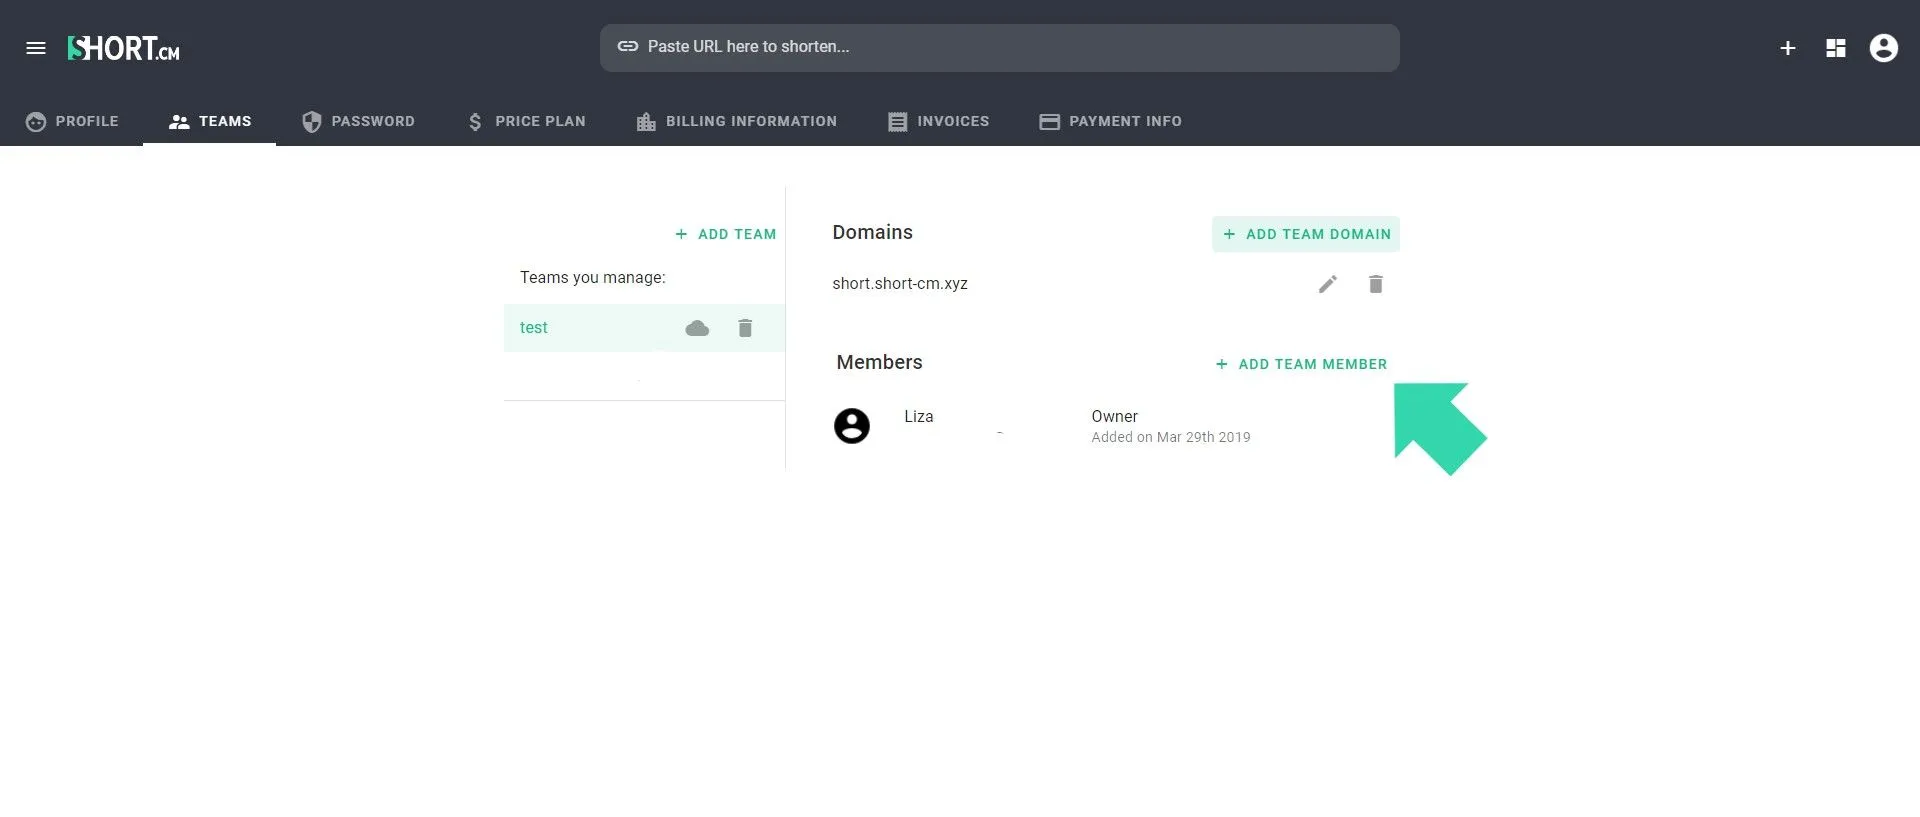Viewport: 1920px width, 817px height.
Task: Open the Payment Info tab
Action: pyautogui.click(x=1111, y=121)
